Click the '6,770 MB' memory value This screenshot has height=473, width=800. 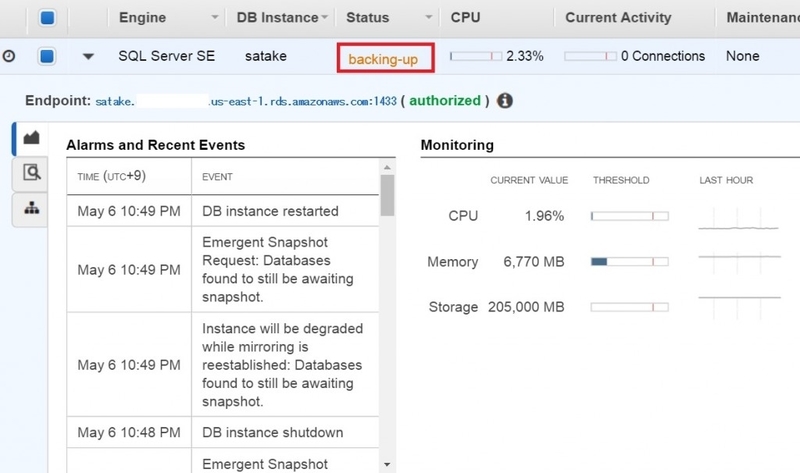[x=534, y=262]
